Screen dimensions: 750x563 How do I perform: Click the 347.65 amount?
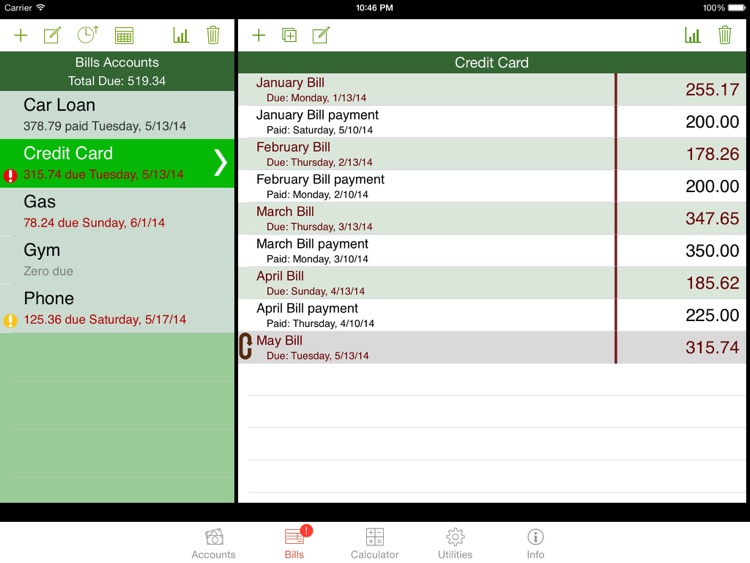712,219
